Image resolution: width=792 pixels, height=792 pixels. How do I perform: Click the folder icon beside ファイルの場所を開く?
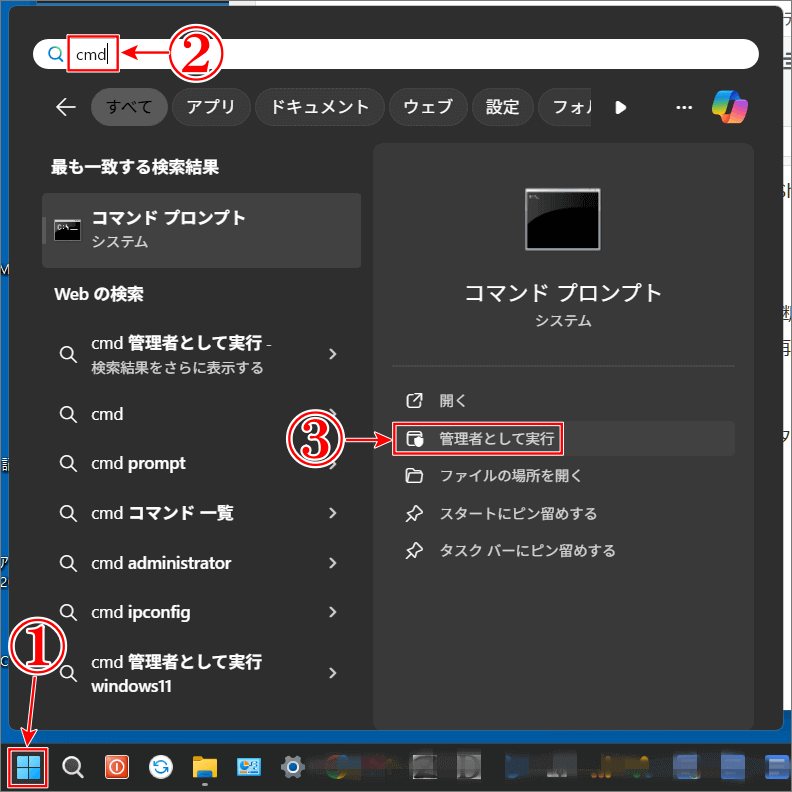pos(414,476)
